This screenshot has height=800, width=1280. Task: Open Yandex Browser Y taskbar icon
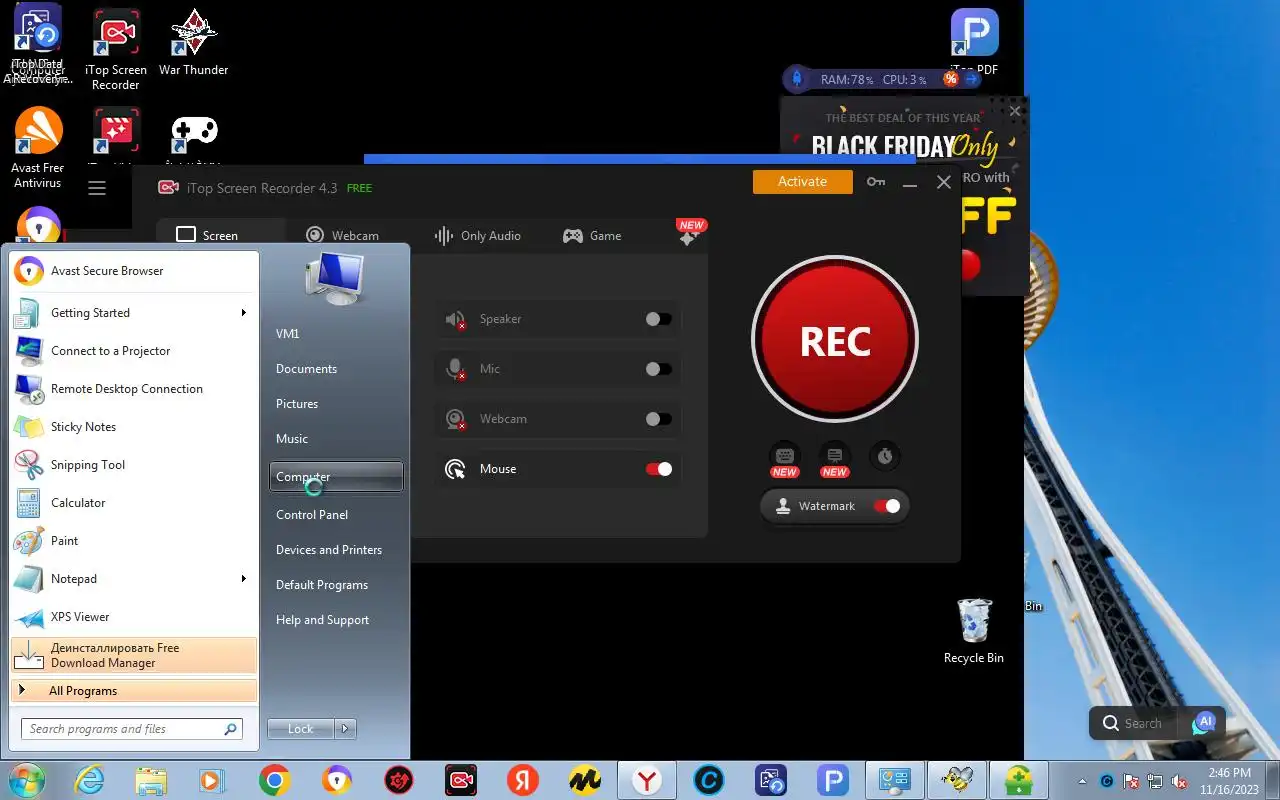click(647, 780)
